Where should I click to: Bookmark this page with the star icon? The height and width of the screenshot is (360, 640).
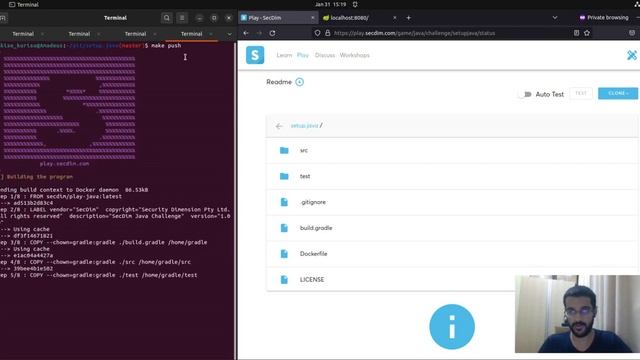tap(587, 33)
